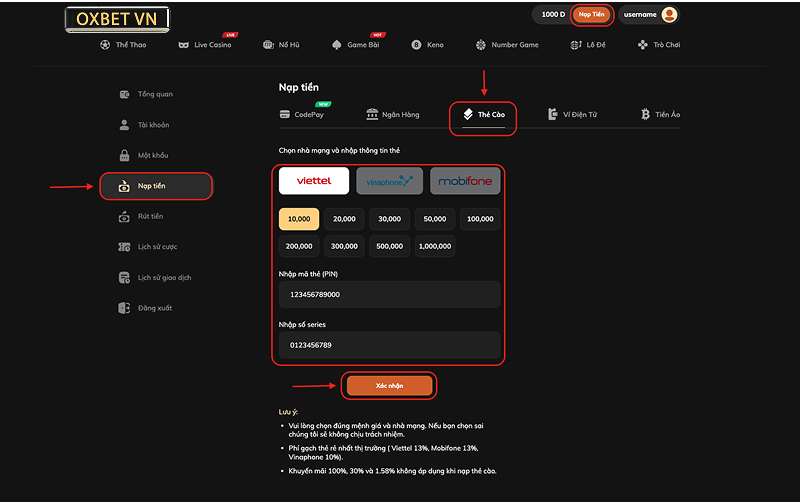Choose the 50,000 card denomination
800x502 pixels.
pyautogui.click(x=435, y=219)
